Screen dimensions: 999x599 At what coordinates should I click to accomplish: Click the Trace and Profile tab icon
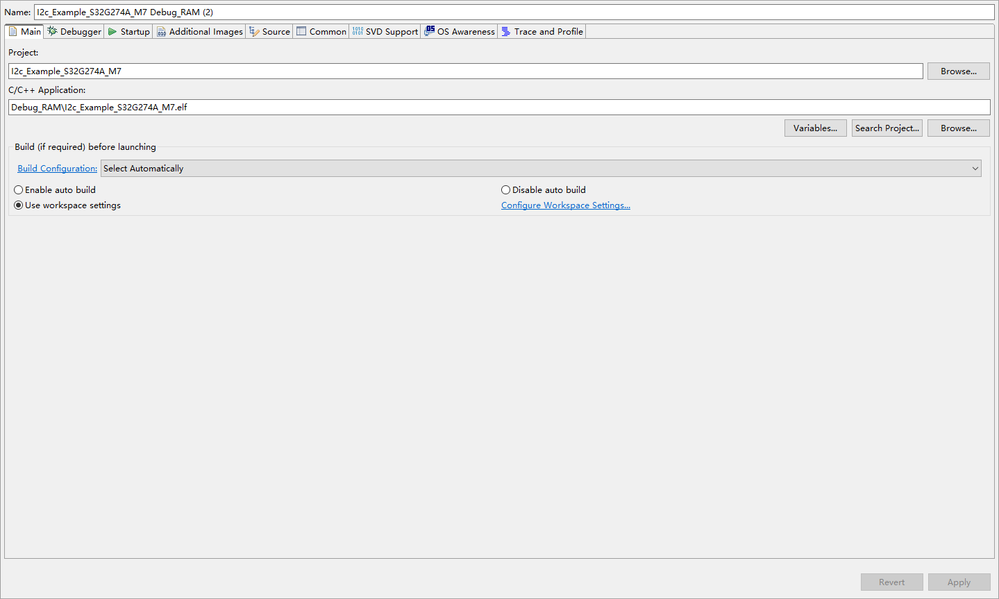[506, 31]
